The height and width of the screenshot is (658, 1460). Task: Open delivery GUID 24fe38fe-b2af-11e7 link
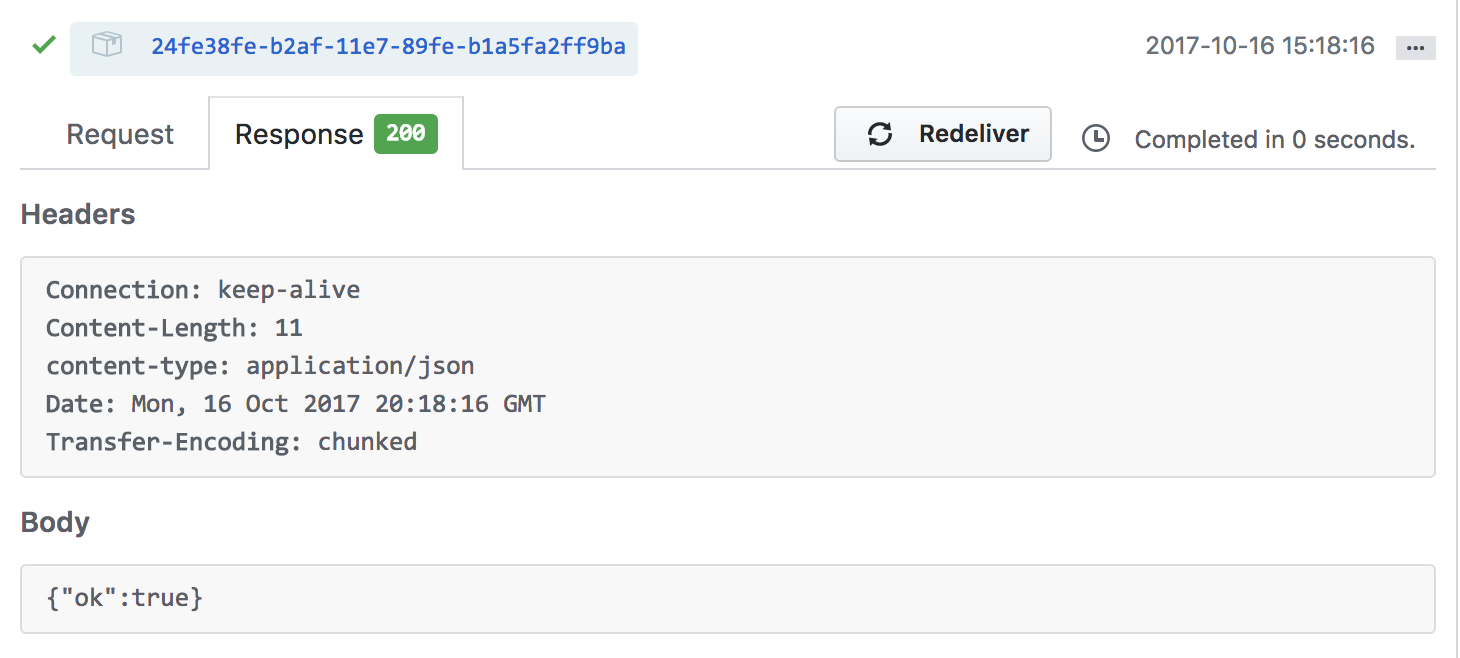point(388,46)
